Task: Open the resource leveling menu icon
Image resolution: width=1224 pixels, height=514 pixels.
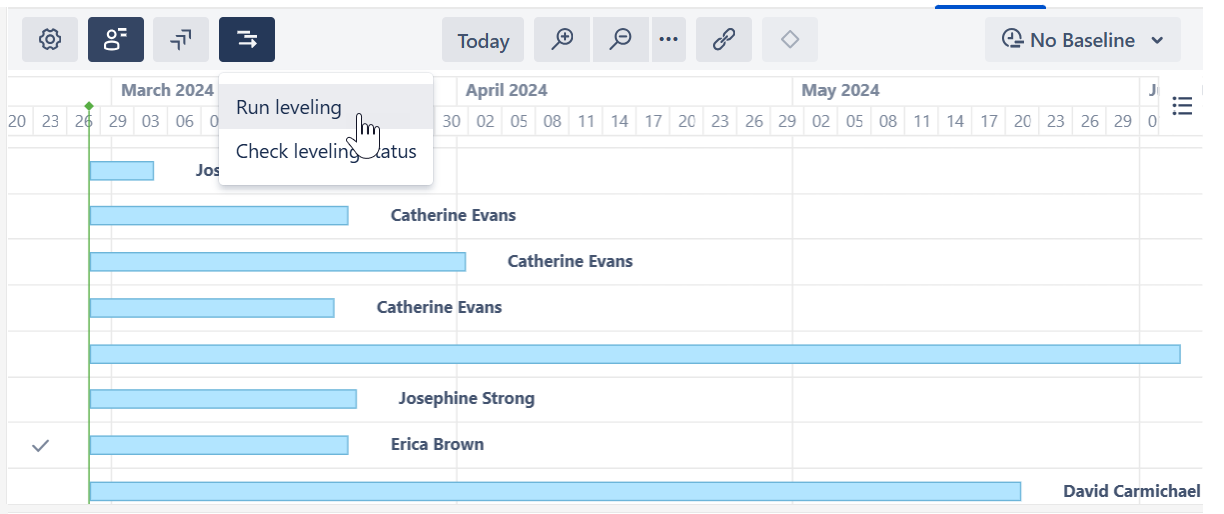Action: (x=247, y=40)
